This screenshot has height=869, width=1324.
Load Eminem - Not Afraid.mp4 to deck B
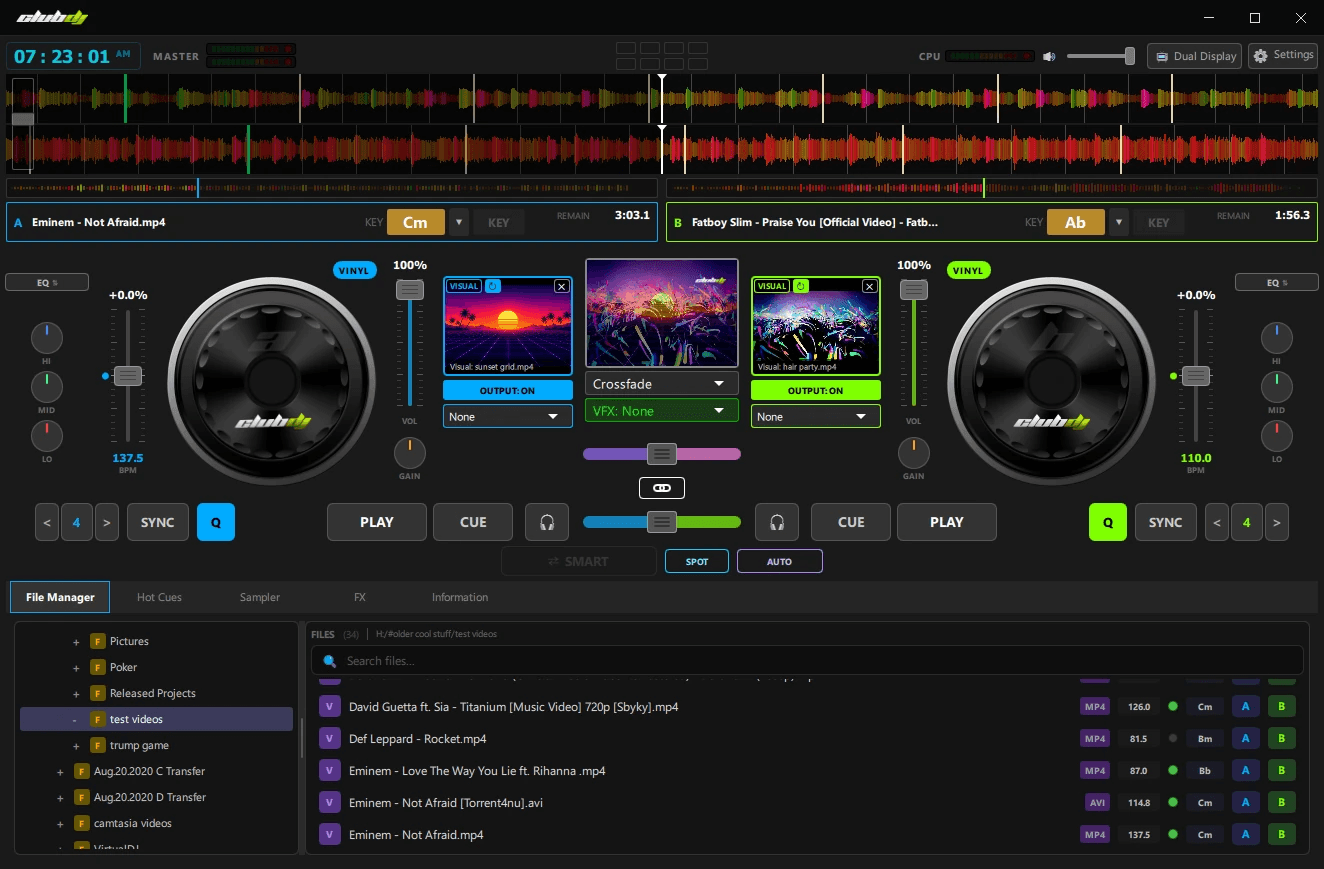click(1282, 835)
